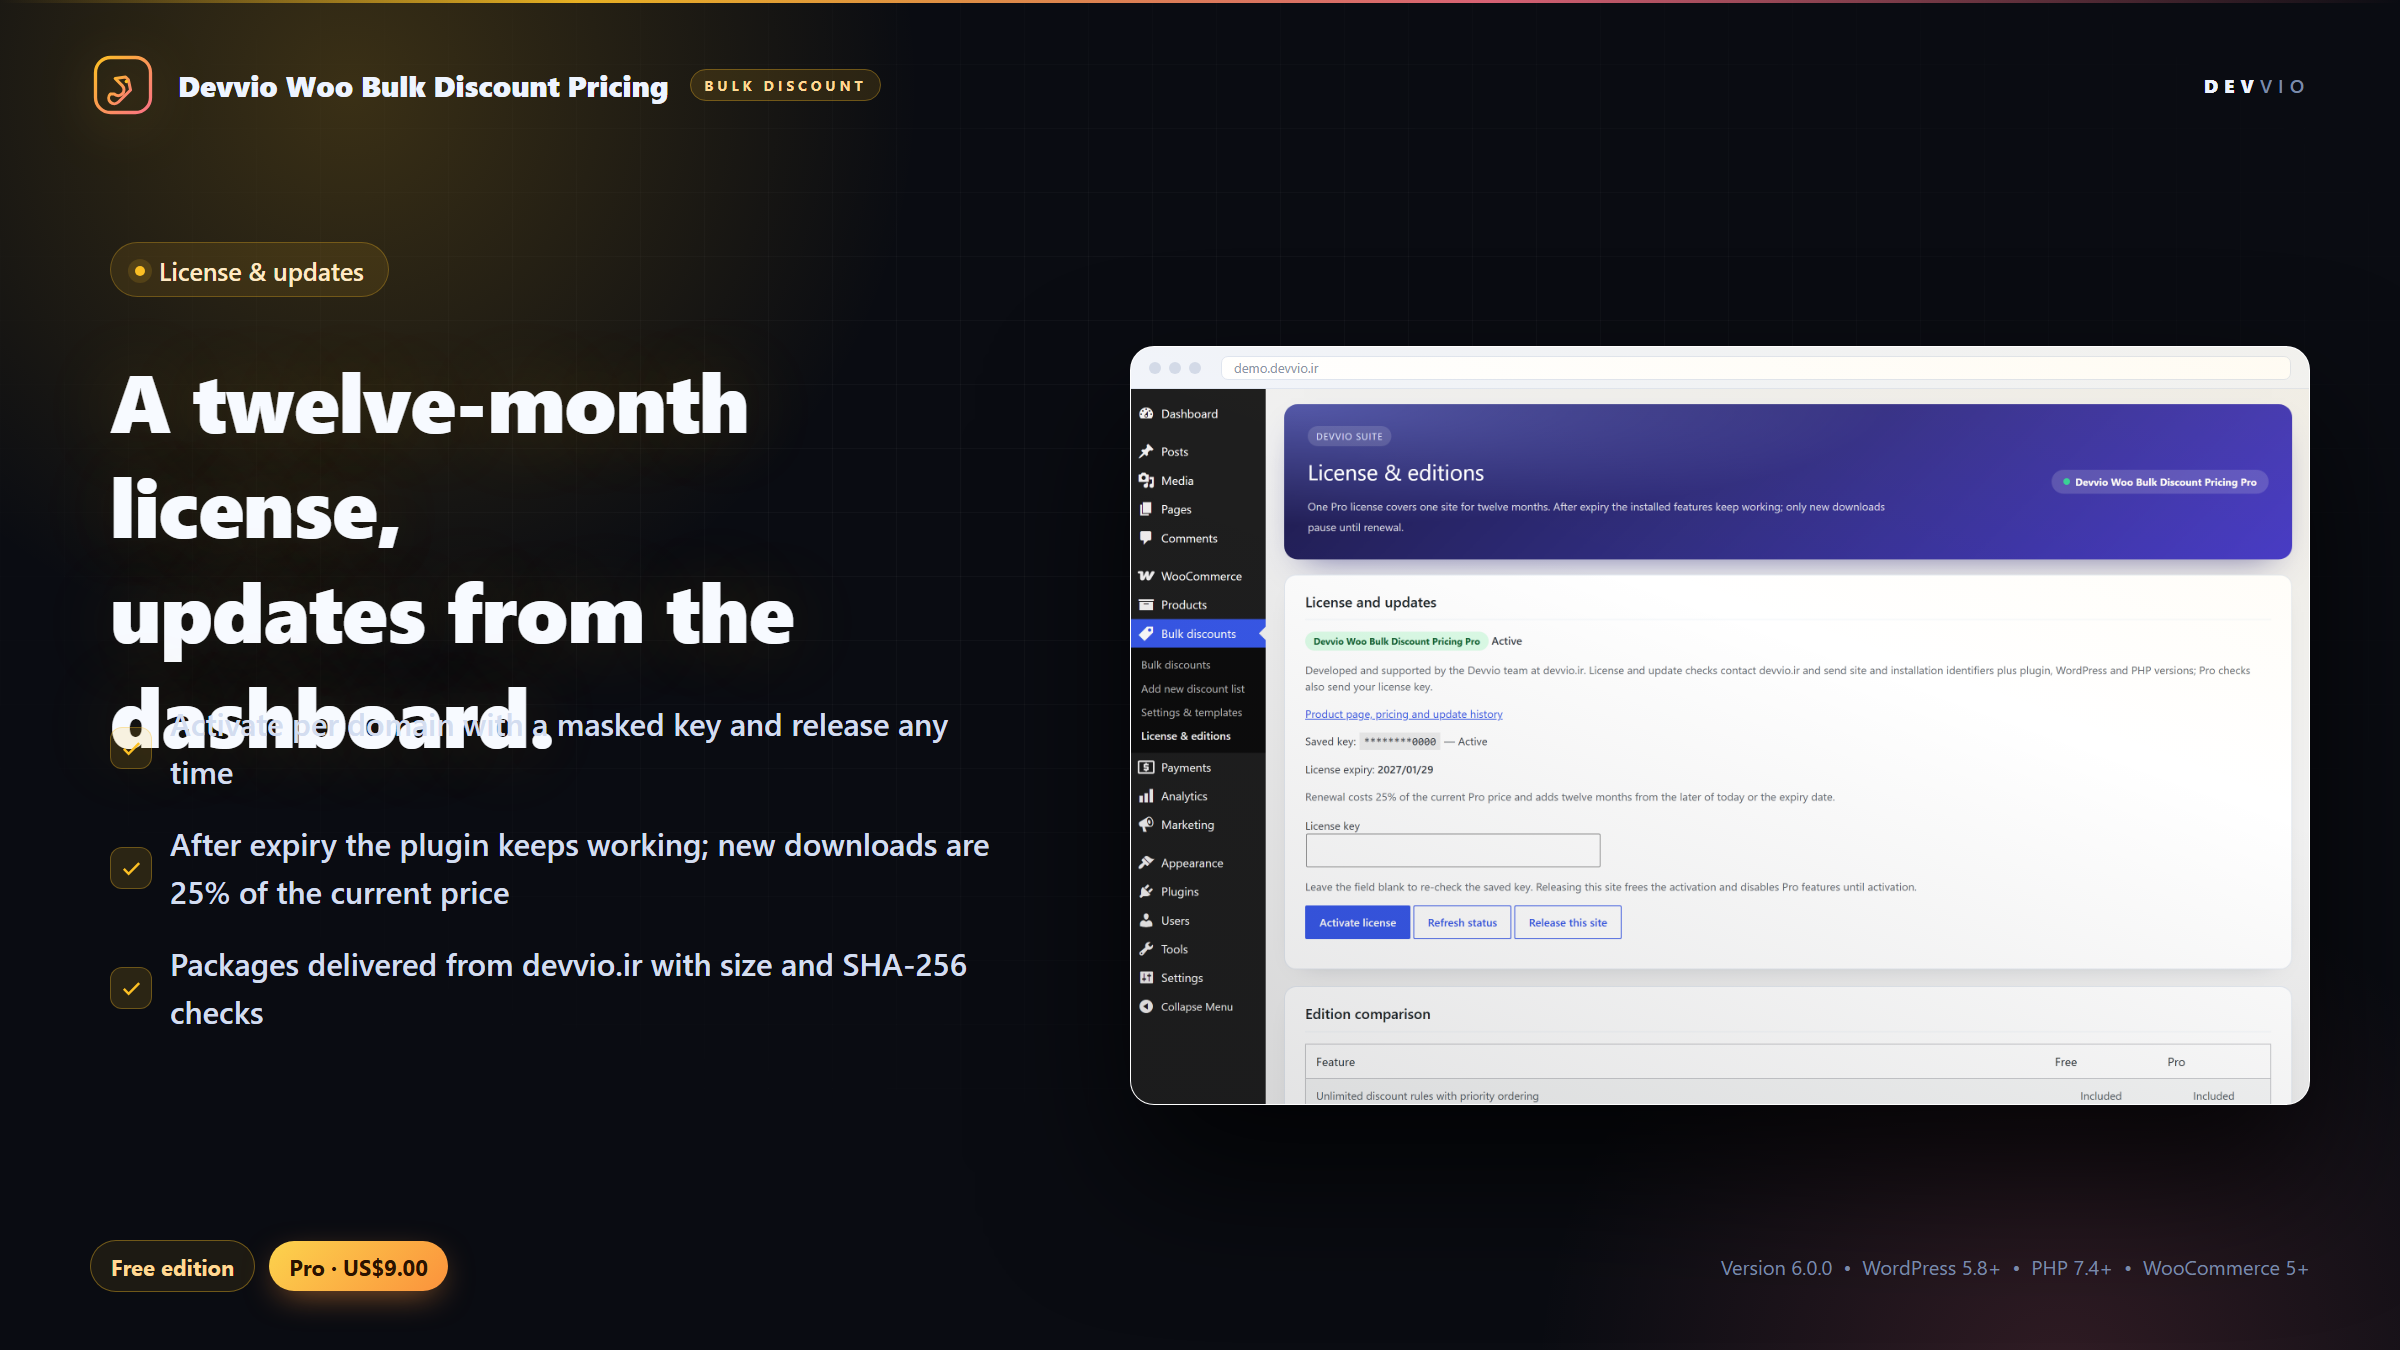2400x1350 pixels.
Task: Click the masked saved key value
Action: pyautogui.click(x=1400, y=742)
